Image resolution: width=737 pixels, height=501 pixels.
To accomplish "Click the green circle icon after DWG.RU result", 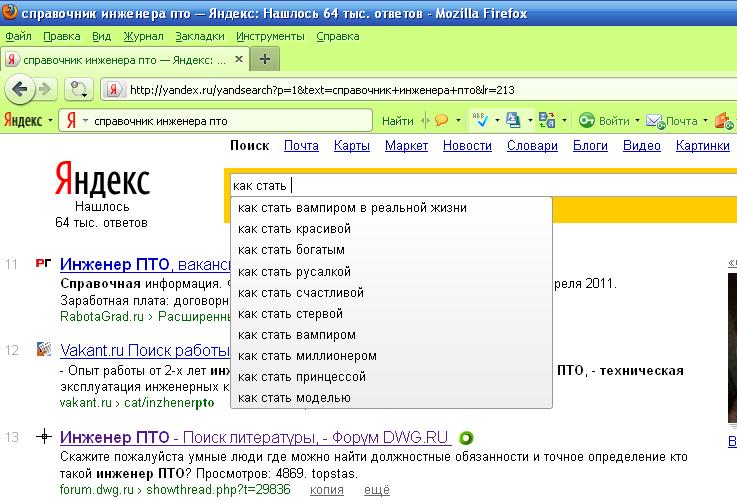I will click(466, 438).
